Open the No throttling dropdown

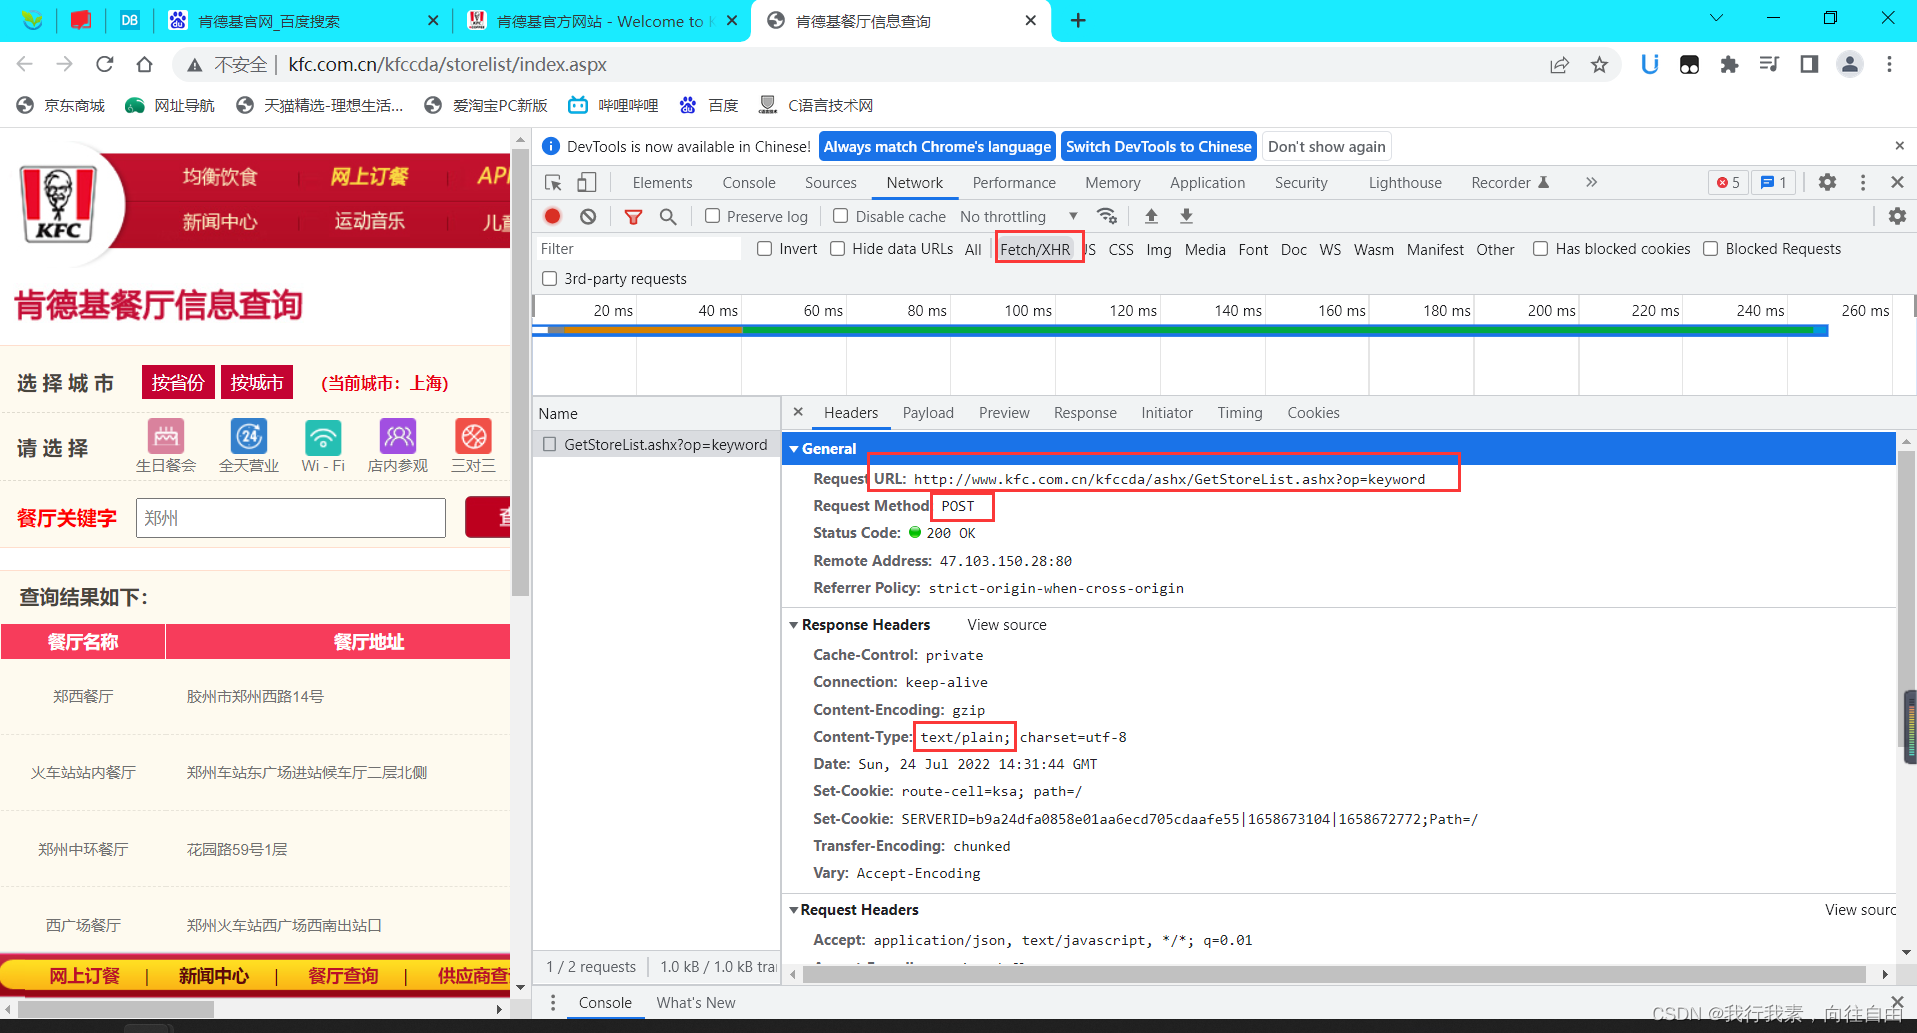coord(1019,216)
